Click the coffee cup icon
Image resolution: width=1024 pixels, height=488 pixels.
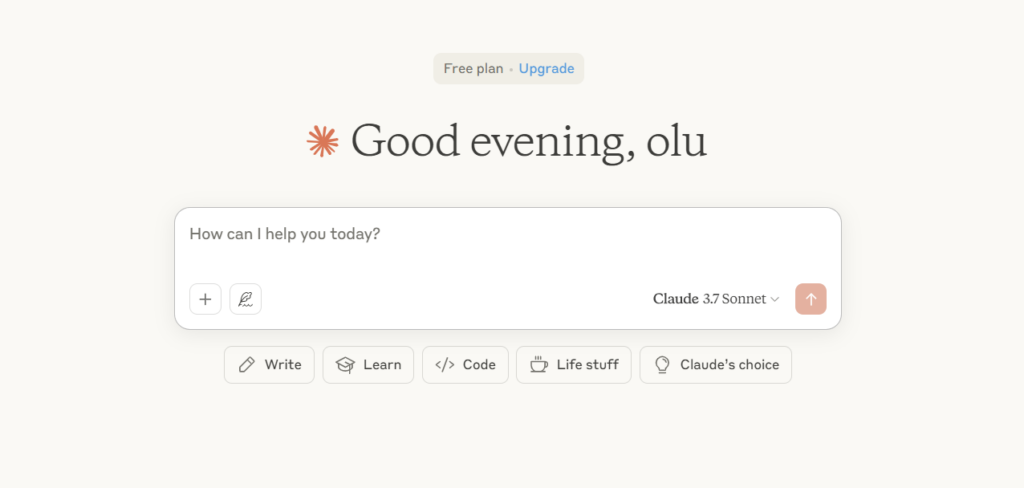pyautogui.click(x=539, y=365)
